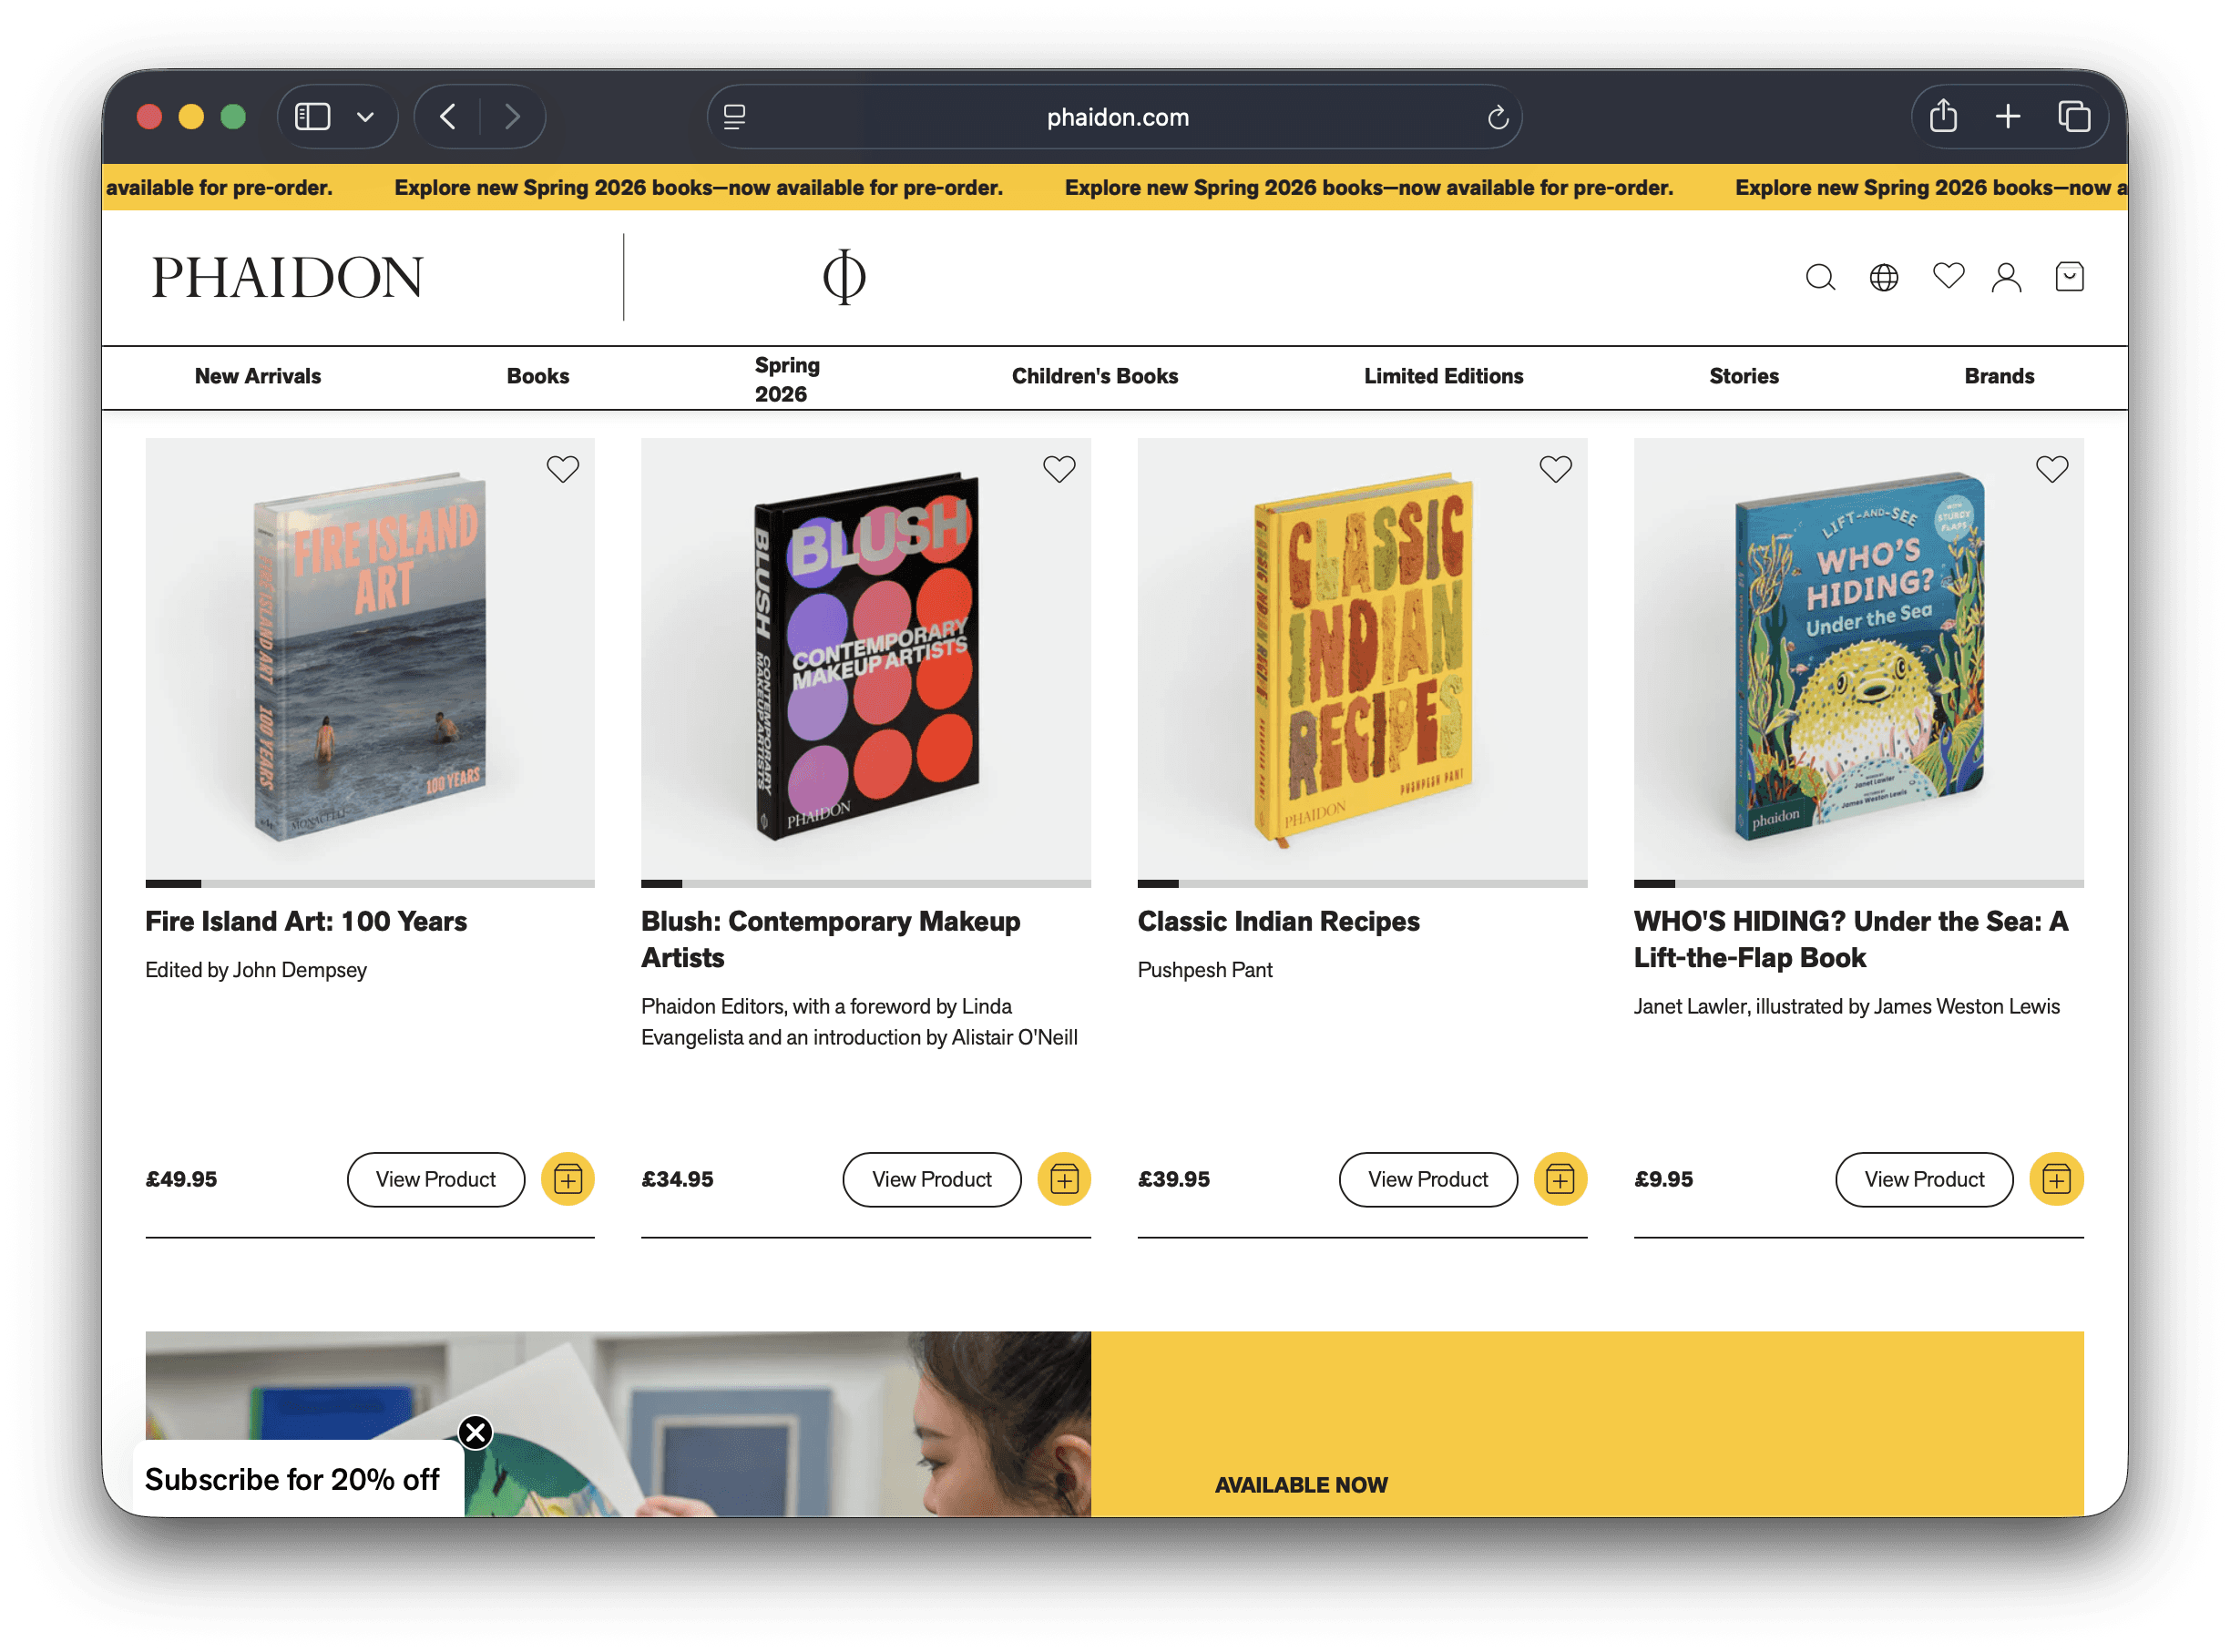The image size is (2230, 1652).
Task: Close the Subscribe for 20% off popup
Action: [476, 1432]
